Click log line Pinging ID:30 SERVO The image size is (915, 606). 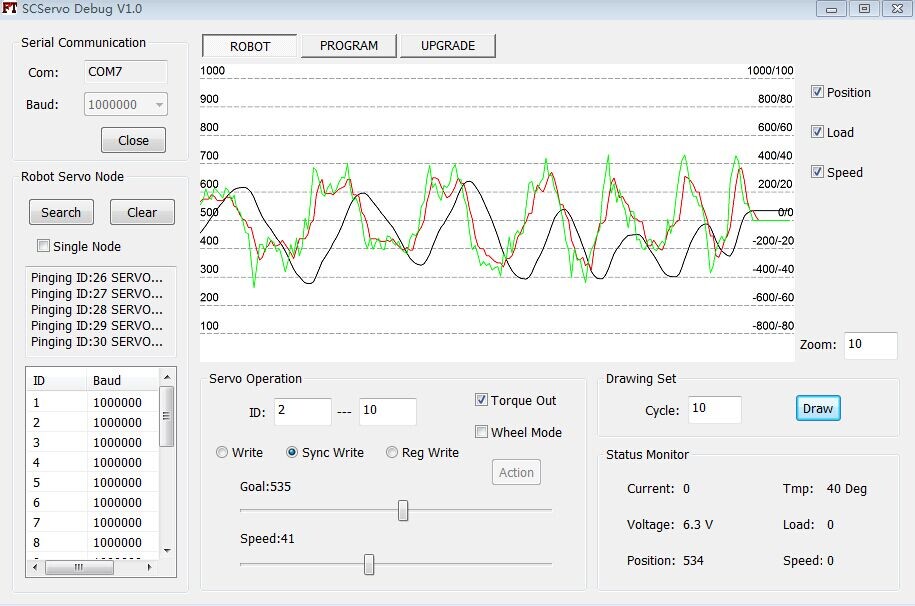(x=97, y=342)
